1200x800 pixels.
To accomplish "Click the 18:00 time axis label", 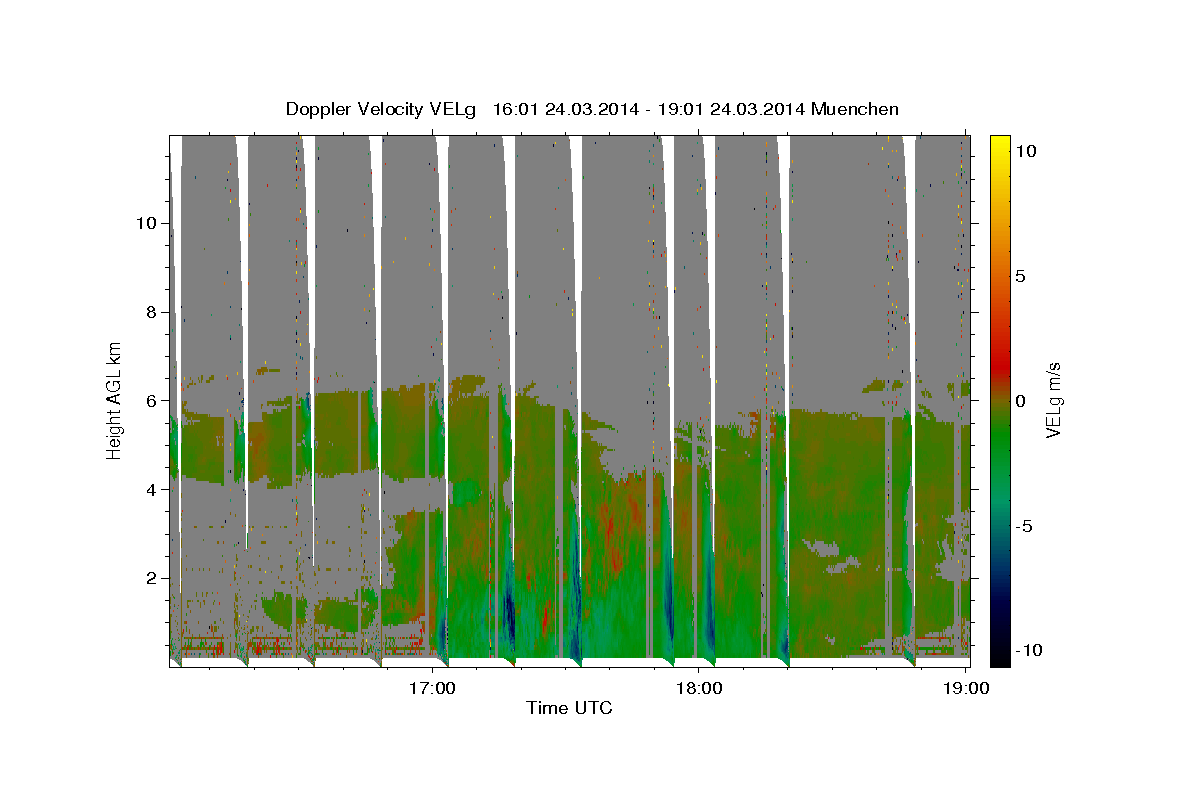I will click(699, 688).
